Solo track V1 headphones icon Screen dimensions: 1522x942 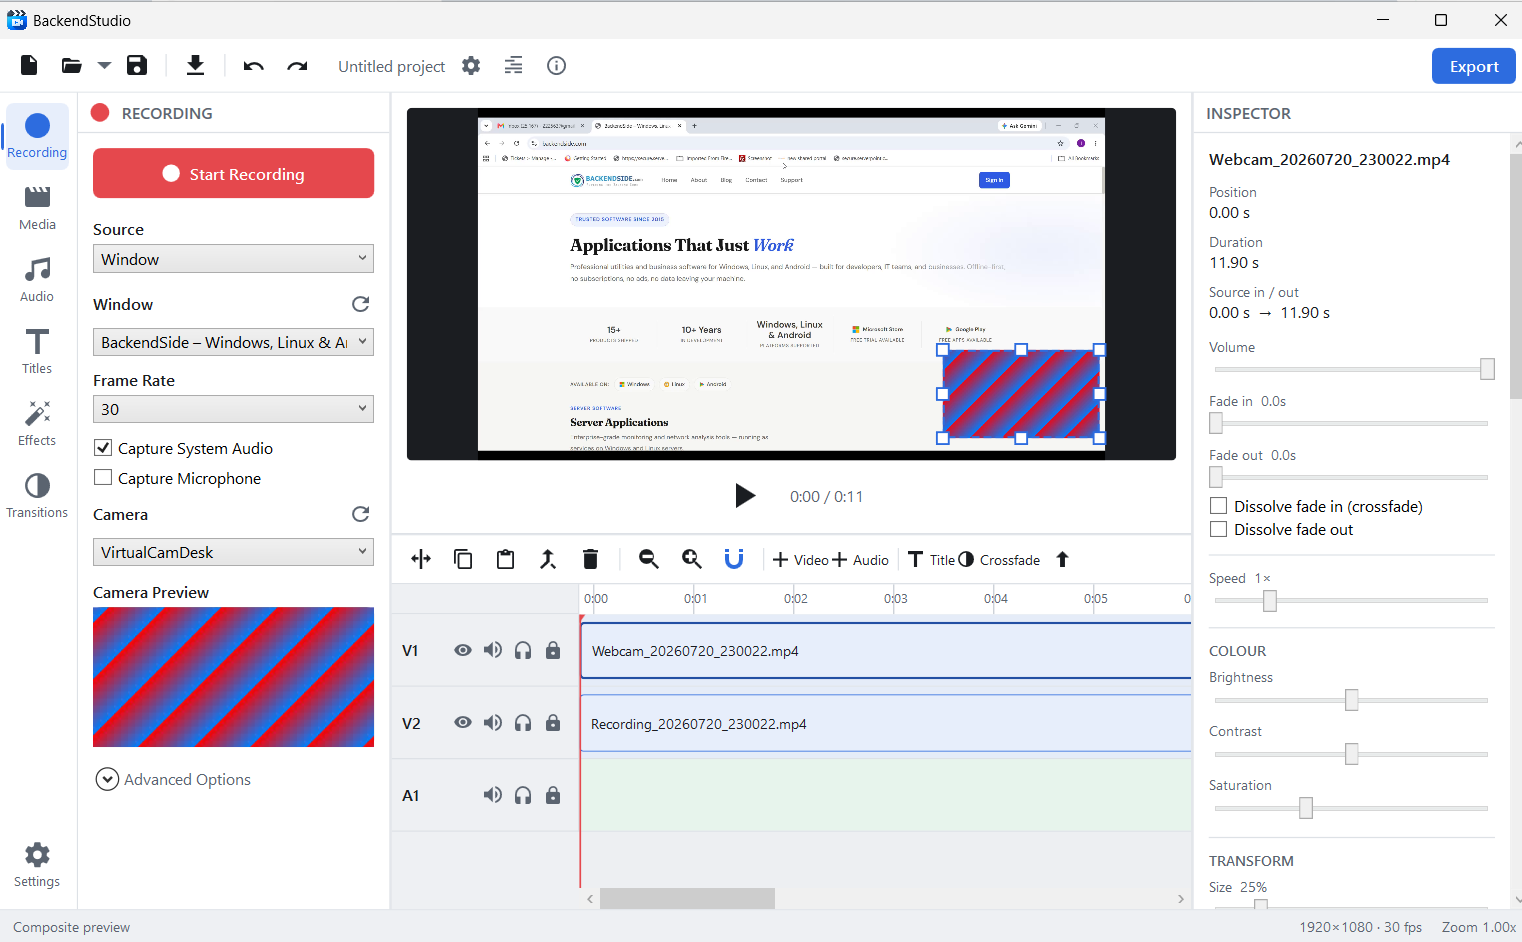pyautogui.click(x=523, y=651)
